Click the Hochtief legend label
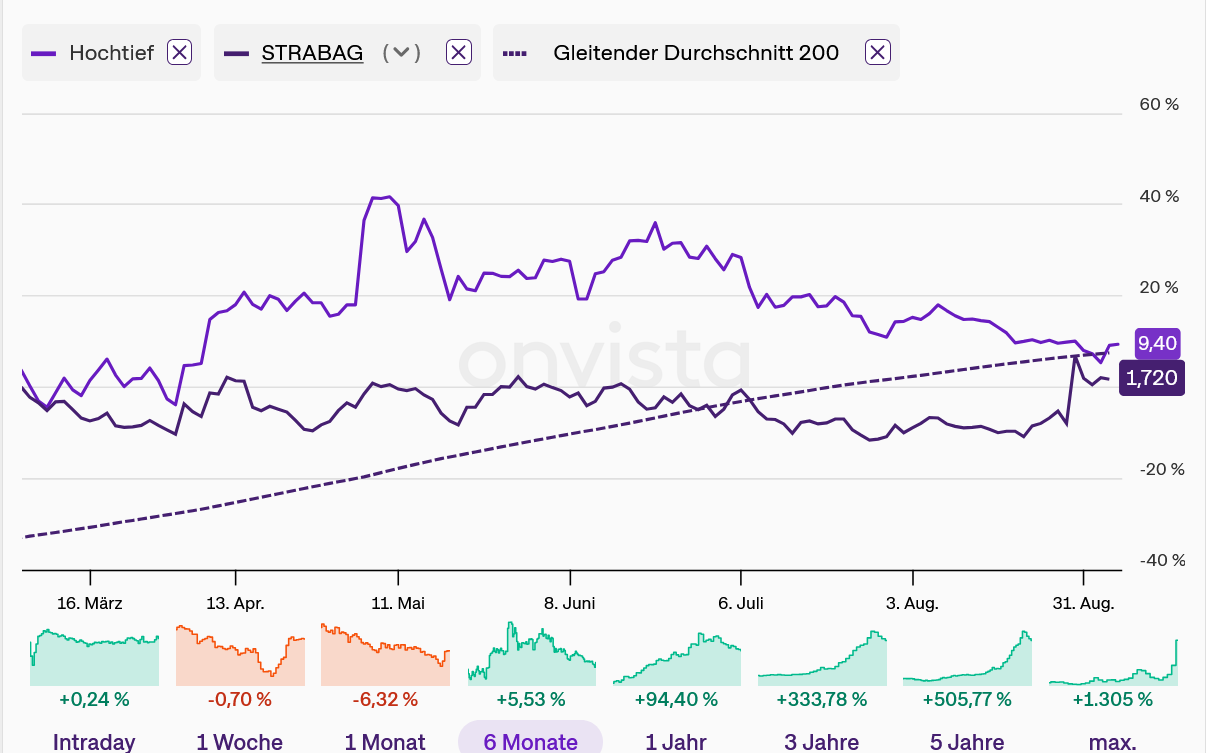1206x753 pixels. pyautogui.click(x=112, y=53)
